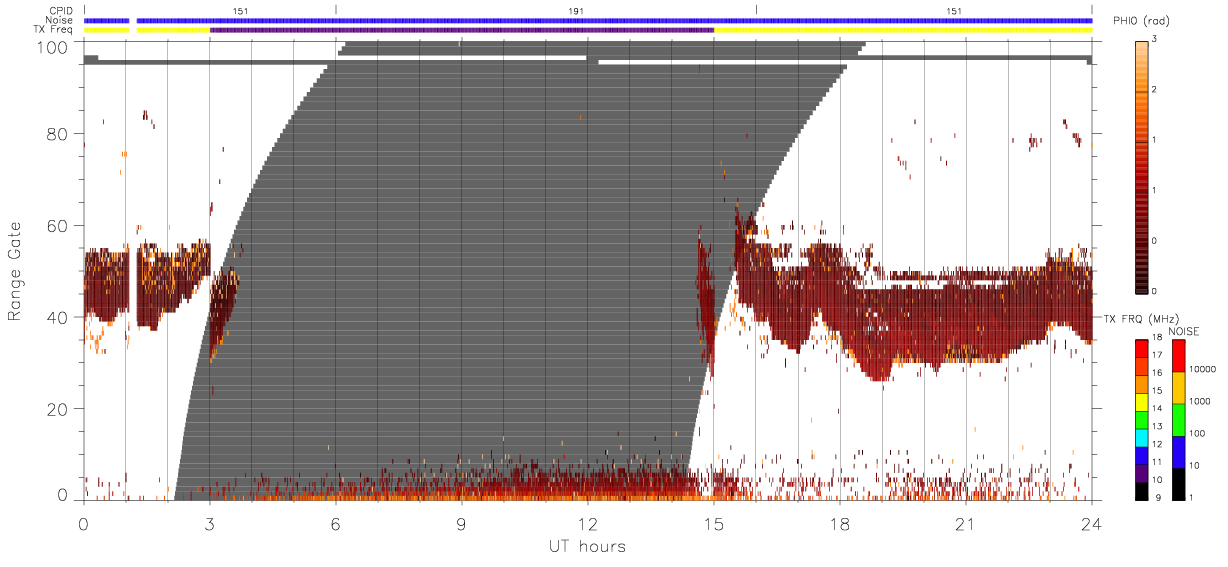Click the UT hours x-axis title
Image resolution: width=1228 pixels, height=567 pixels.
coord(586,546)
